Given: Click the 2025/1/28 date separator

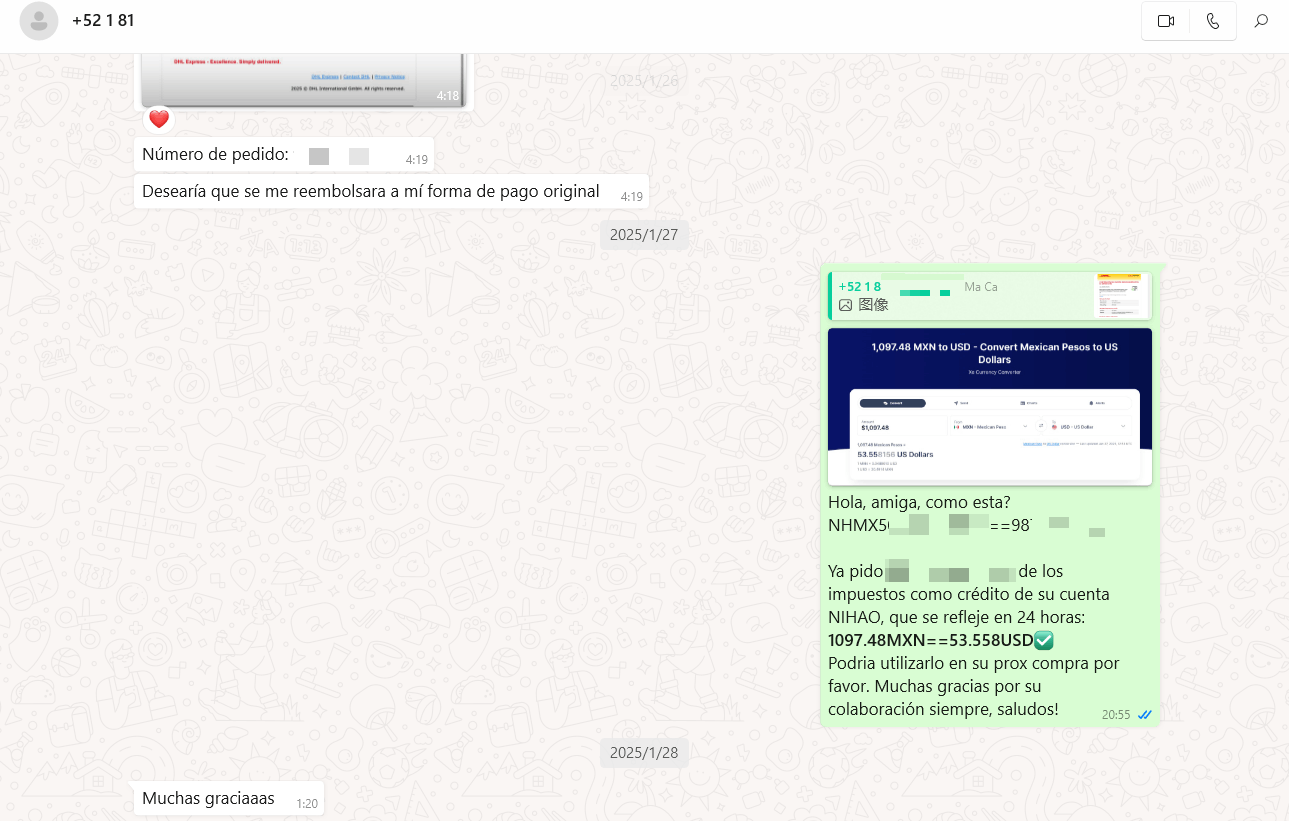Looking at the screenshot, I should (644, 752).
